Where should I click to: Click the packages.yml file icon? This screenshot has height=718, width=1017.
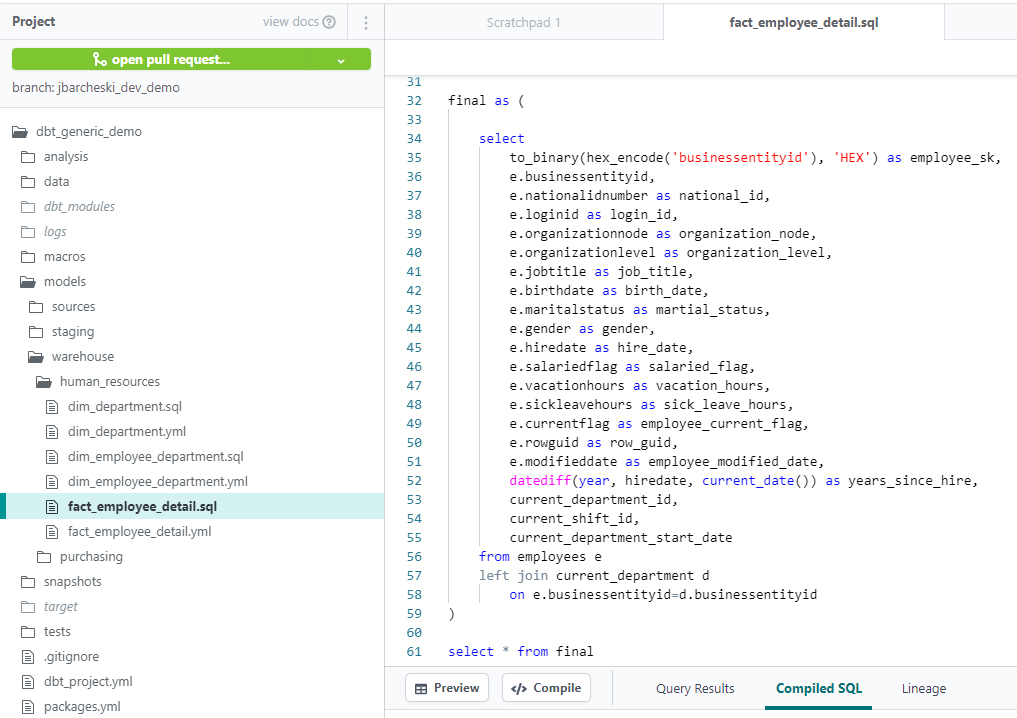(x=28, y=707)
